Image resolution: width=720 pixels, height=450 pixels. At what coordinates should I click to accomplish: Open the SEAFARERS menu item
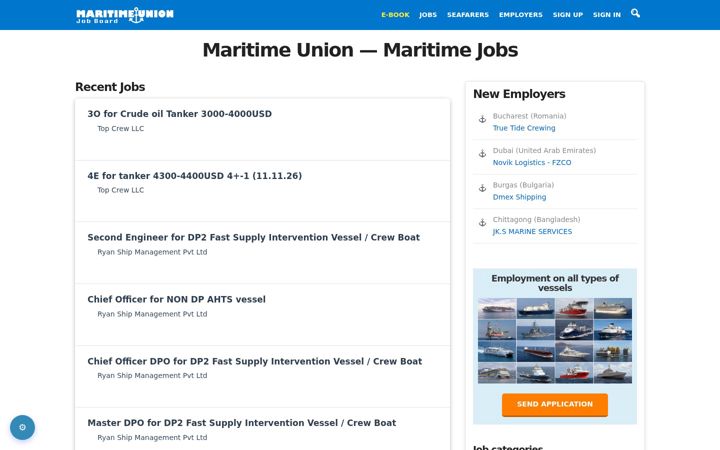coord(468,15)
